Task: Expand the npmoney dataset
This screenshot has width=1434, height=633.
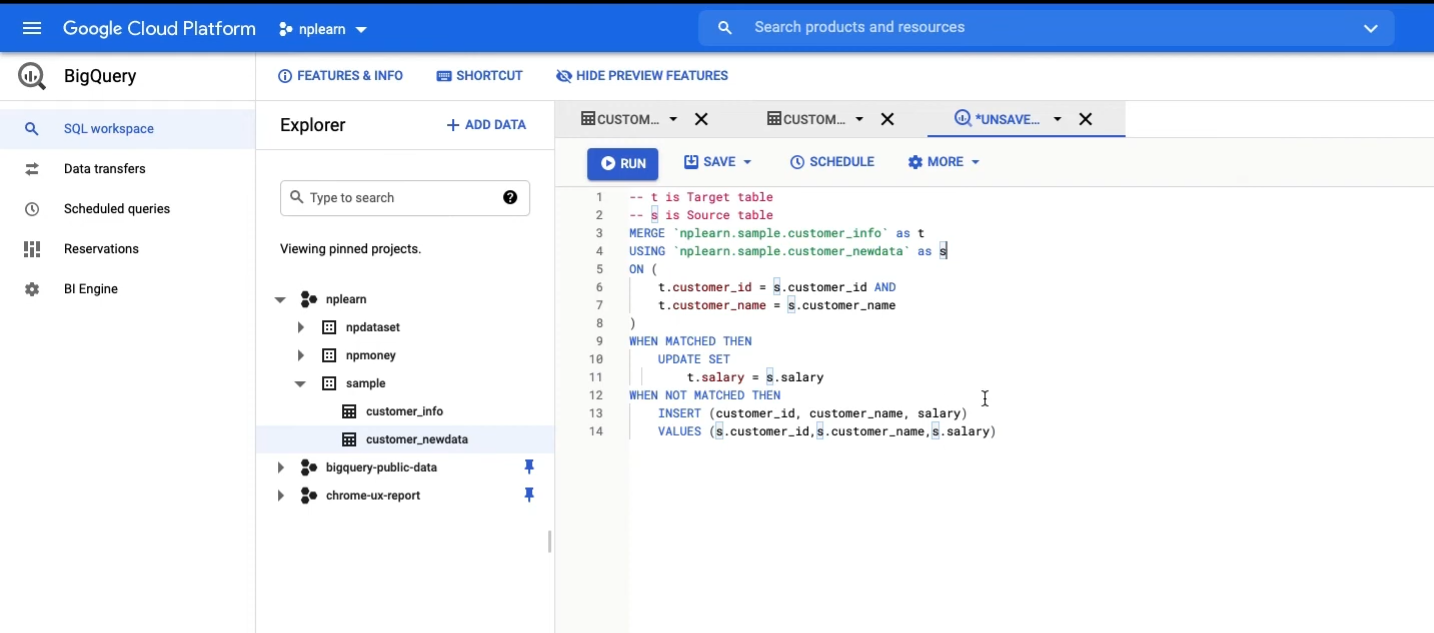Action: coord(300,355)
